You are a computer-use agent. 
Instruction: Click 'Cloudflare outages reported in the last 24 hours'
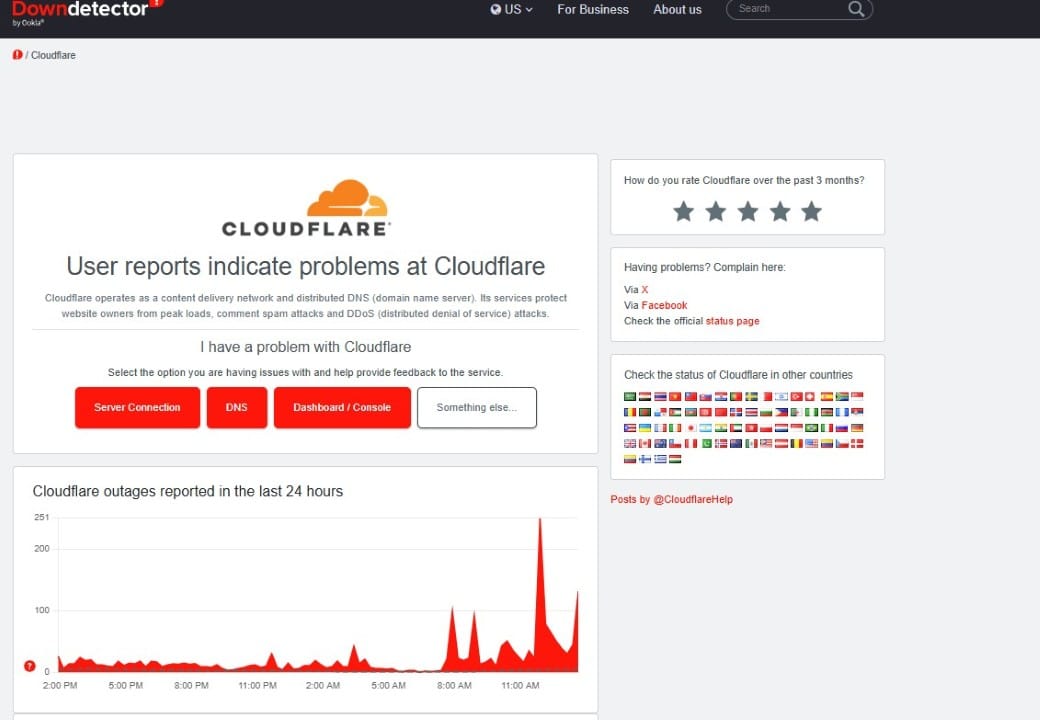coord(188,491)
